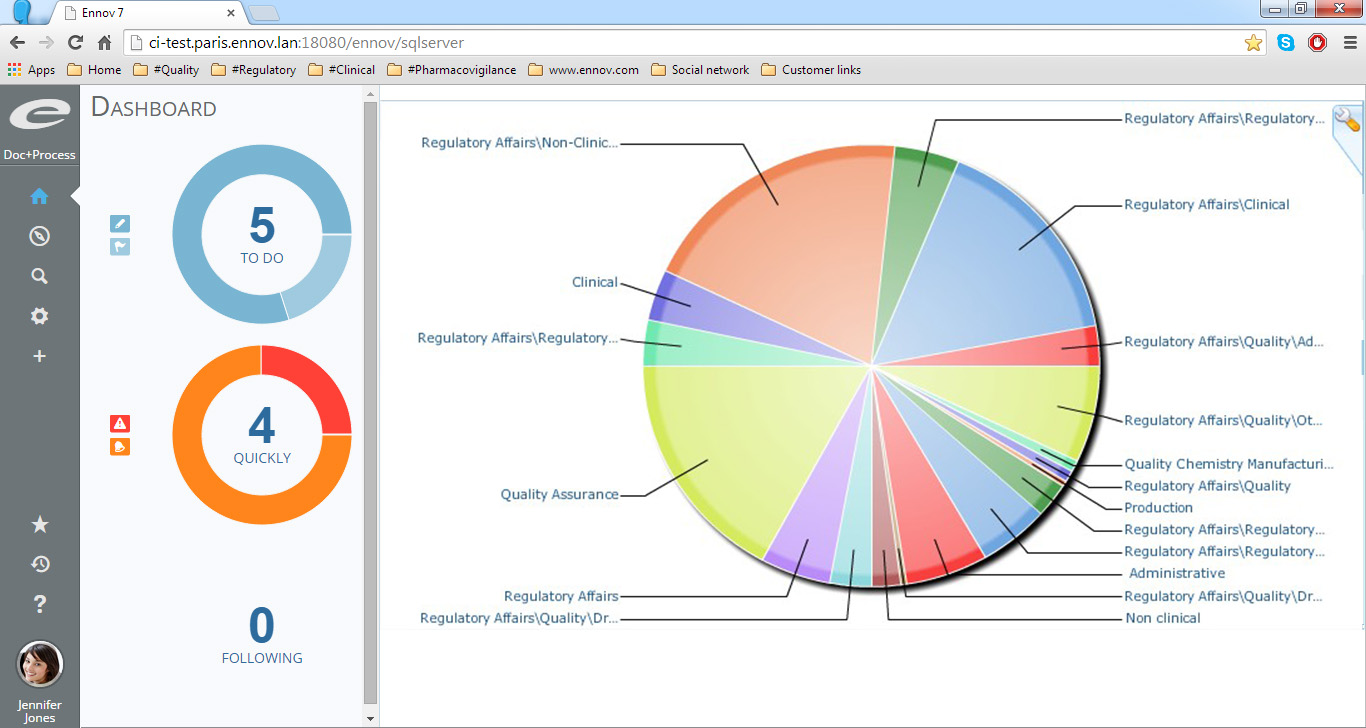Click the Administrative pie label
Image resolution: width=1366 pixels, height=728 pixels.
(1177, 573)
